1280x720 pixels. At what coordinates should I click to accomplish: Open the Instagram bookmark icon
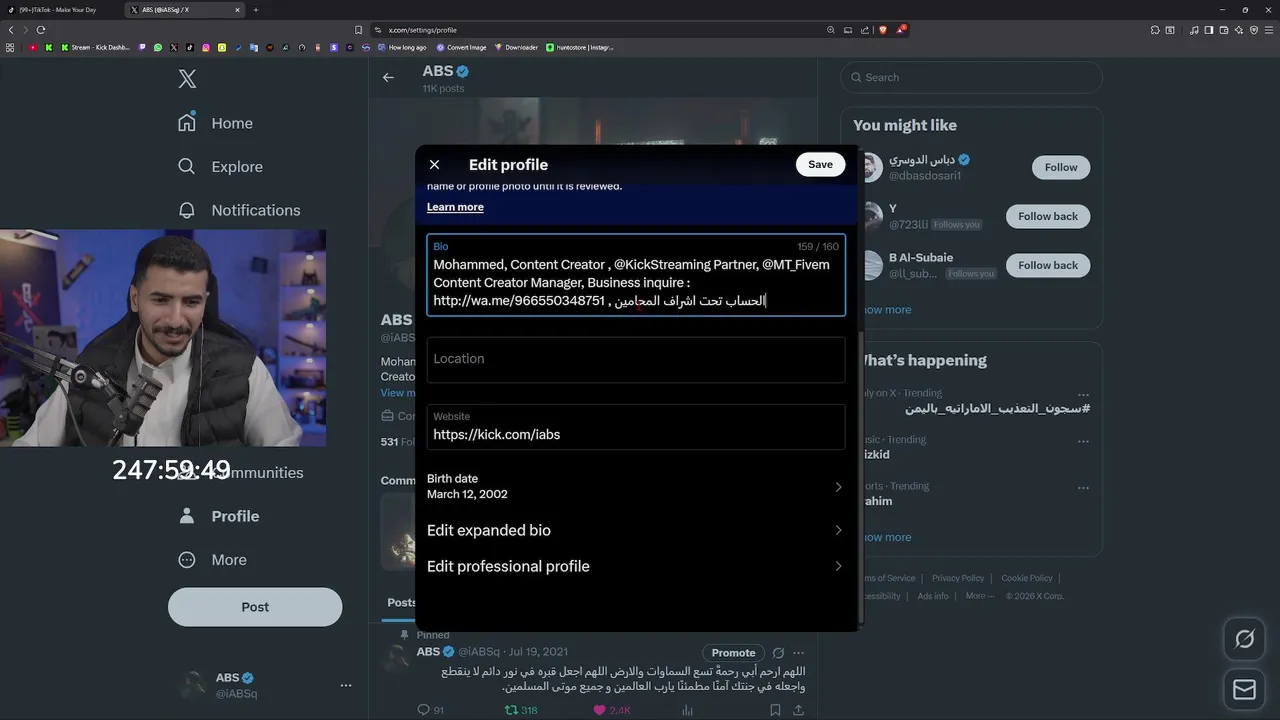(206, 47)
